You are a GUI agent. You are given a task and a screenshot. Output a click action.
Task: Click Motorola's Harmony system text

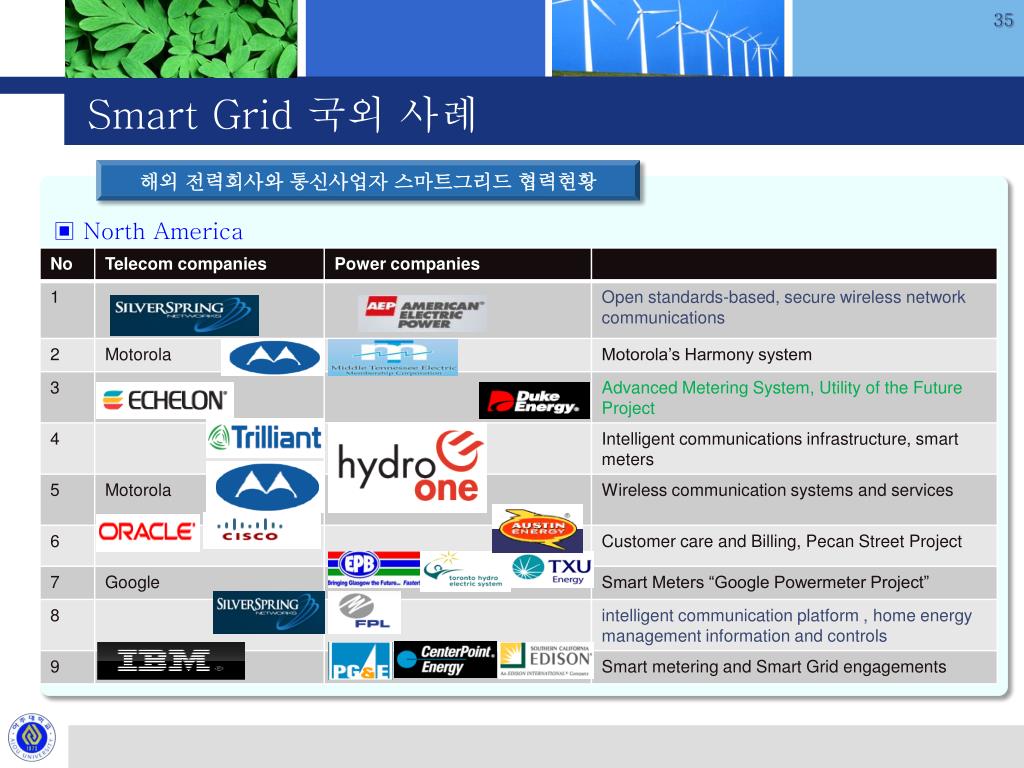click(x=707, y=355)
